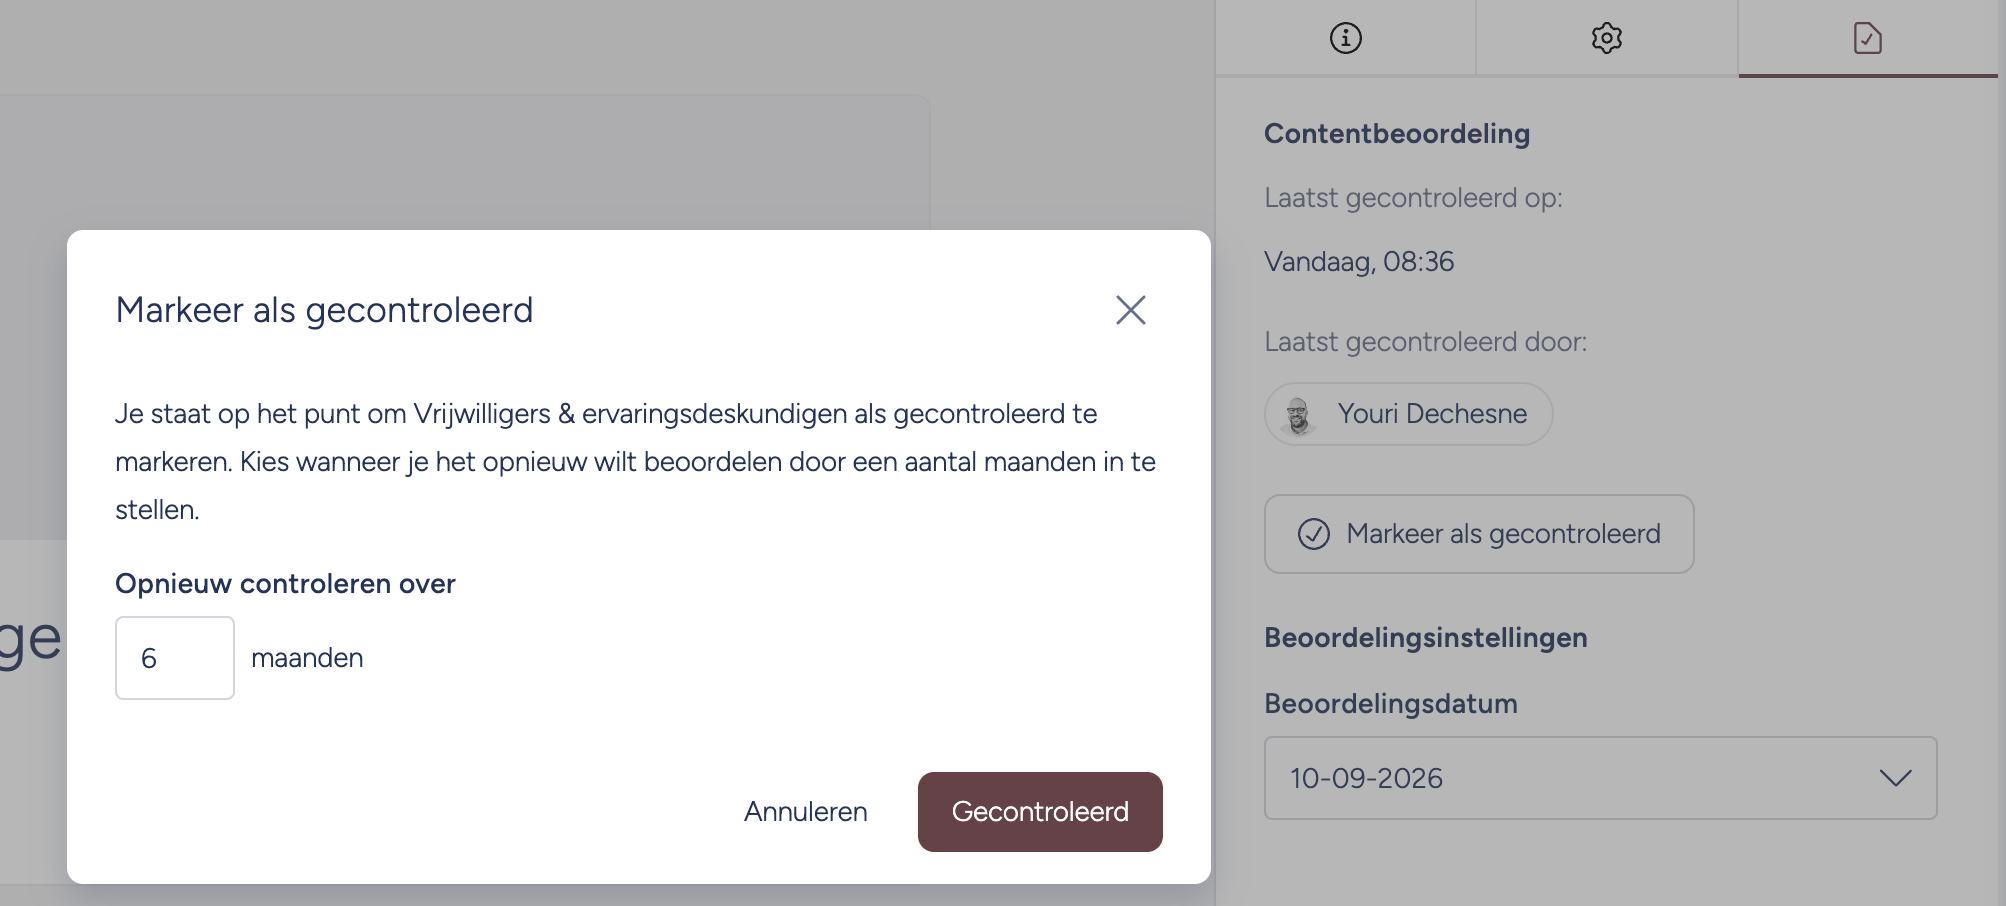The image size is (2006, 906).
Task: Click the maanden label beside the input
Action: click(307, 658)
